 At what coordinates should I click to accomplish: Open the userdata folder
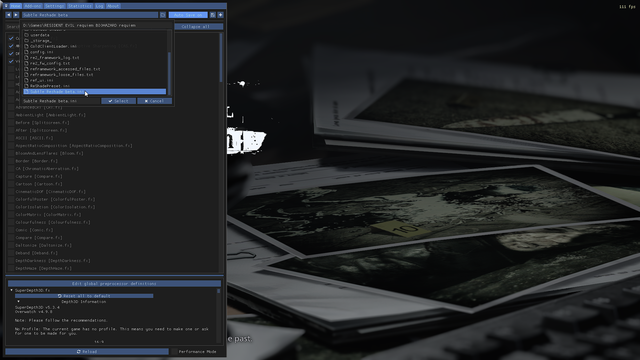coord(95,35)
